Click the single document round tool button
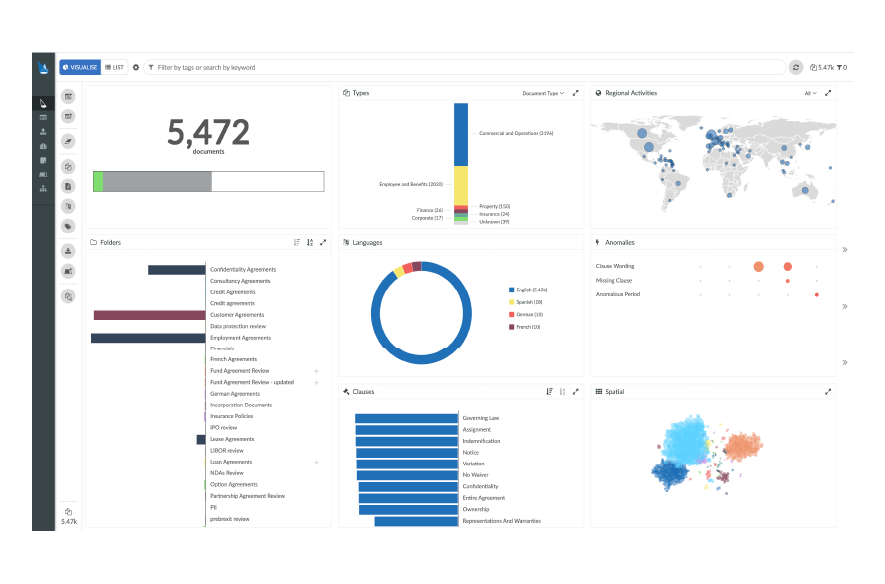Screen dimensions: 885x584 pyautogui.click(x=68, y=186)
